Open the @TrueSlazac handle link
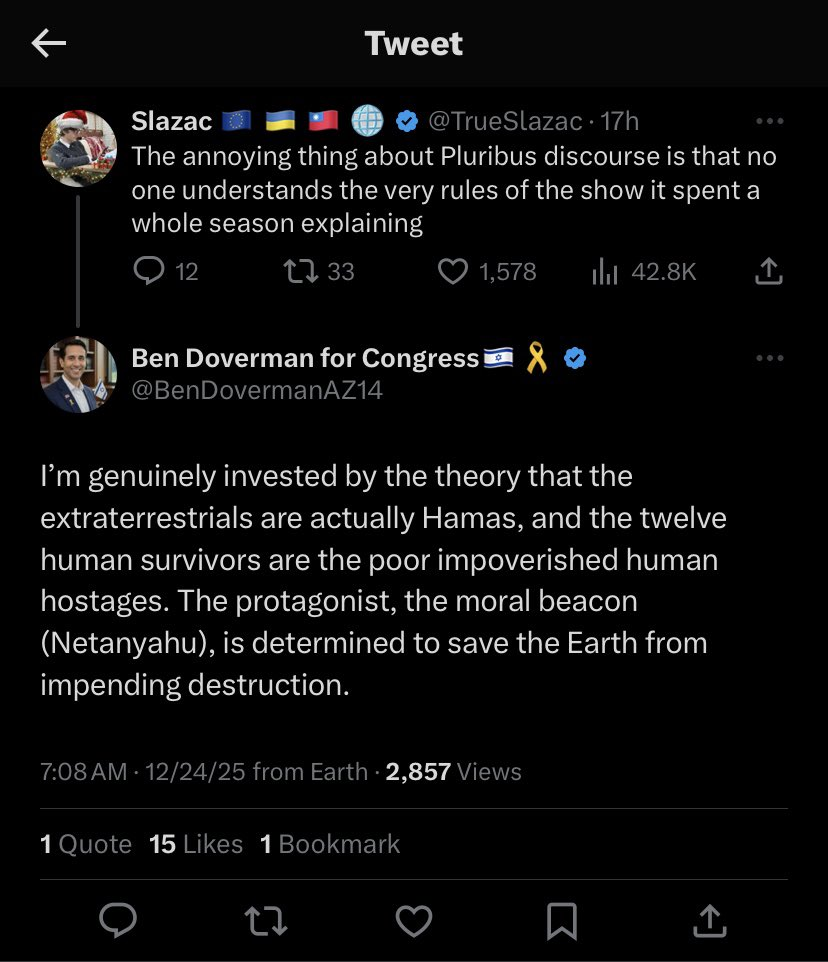828x962 pixels. (505, 121)
